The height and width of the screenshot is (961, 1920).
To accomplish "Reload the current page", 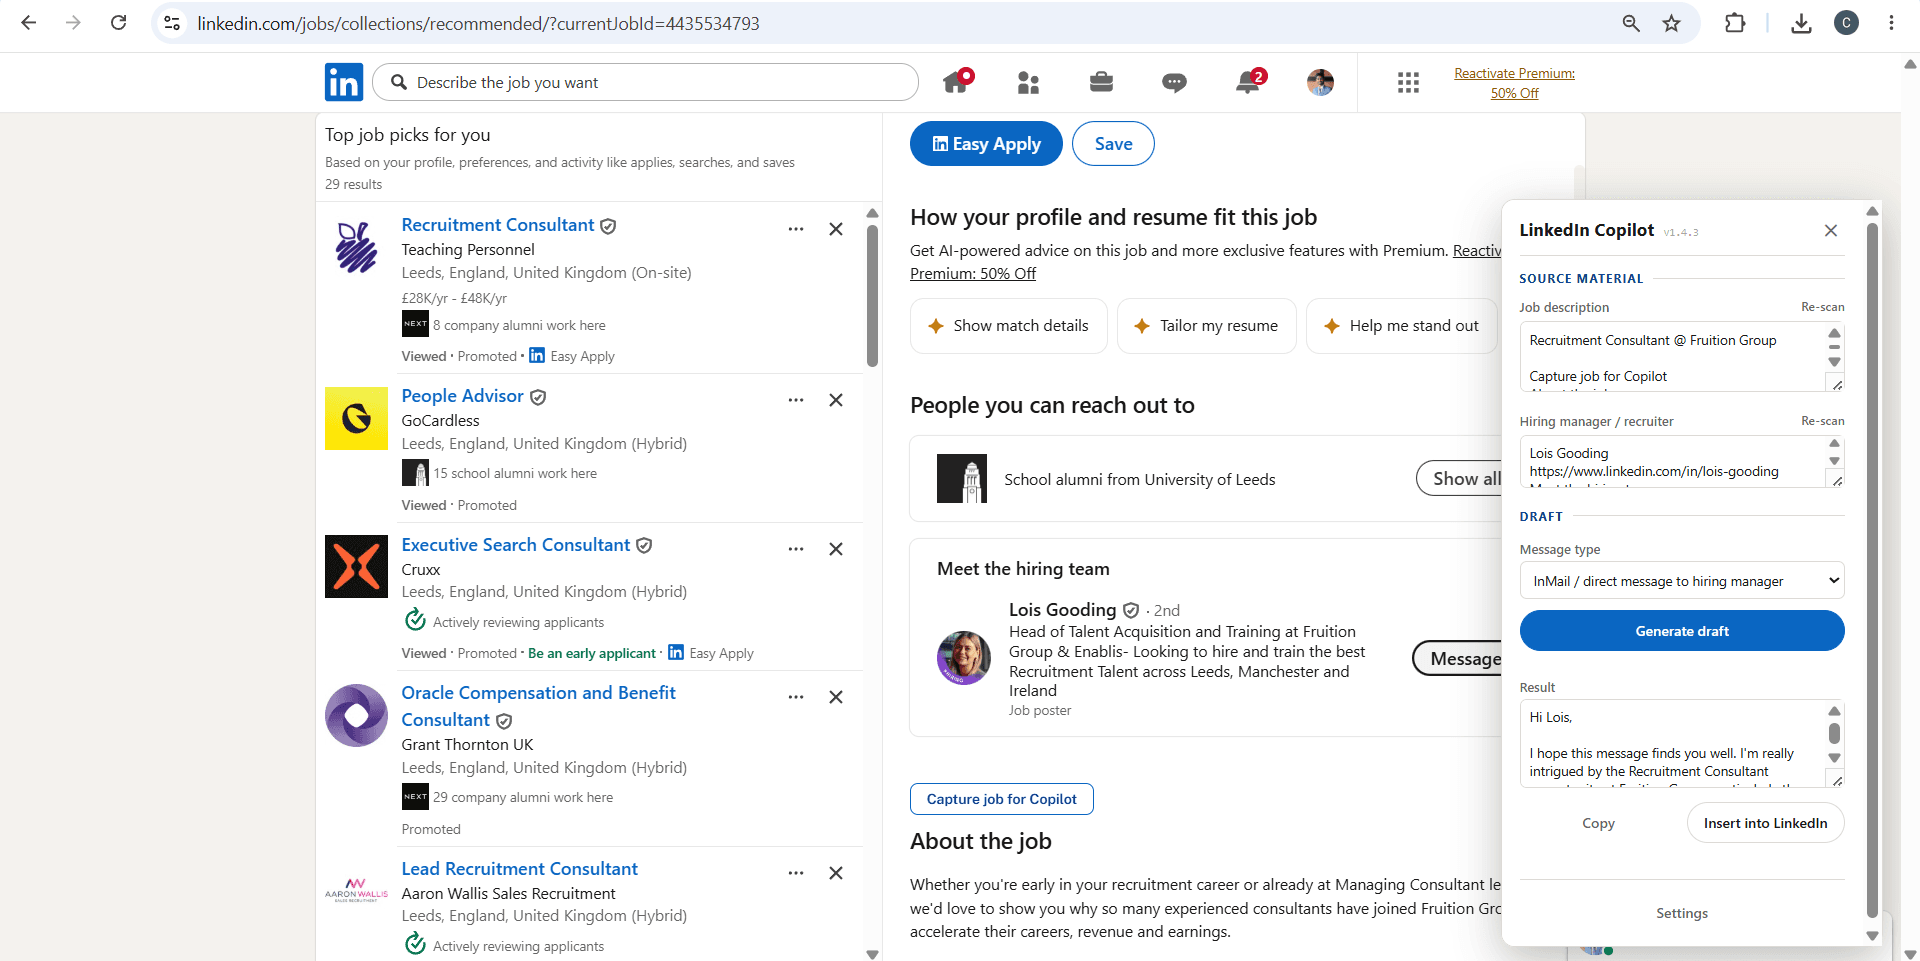I will tap(118, 23).
